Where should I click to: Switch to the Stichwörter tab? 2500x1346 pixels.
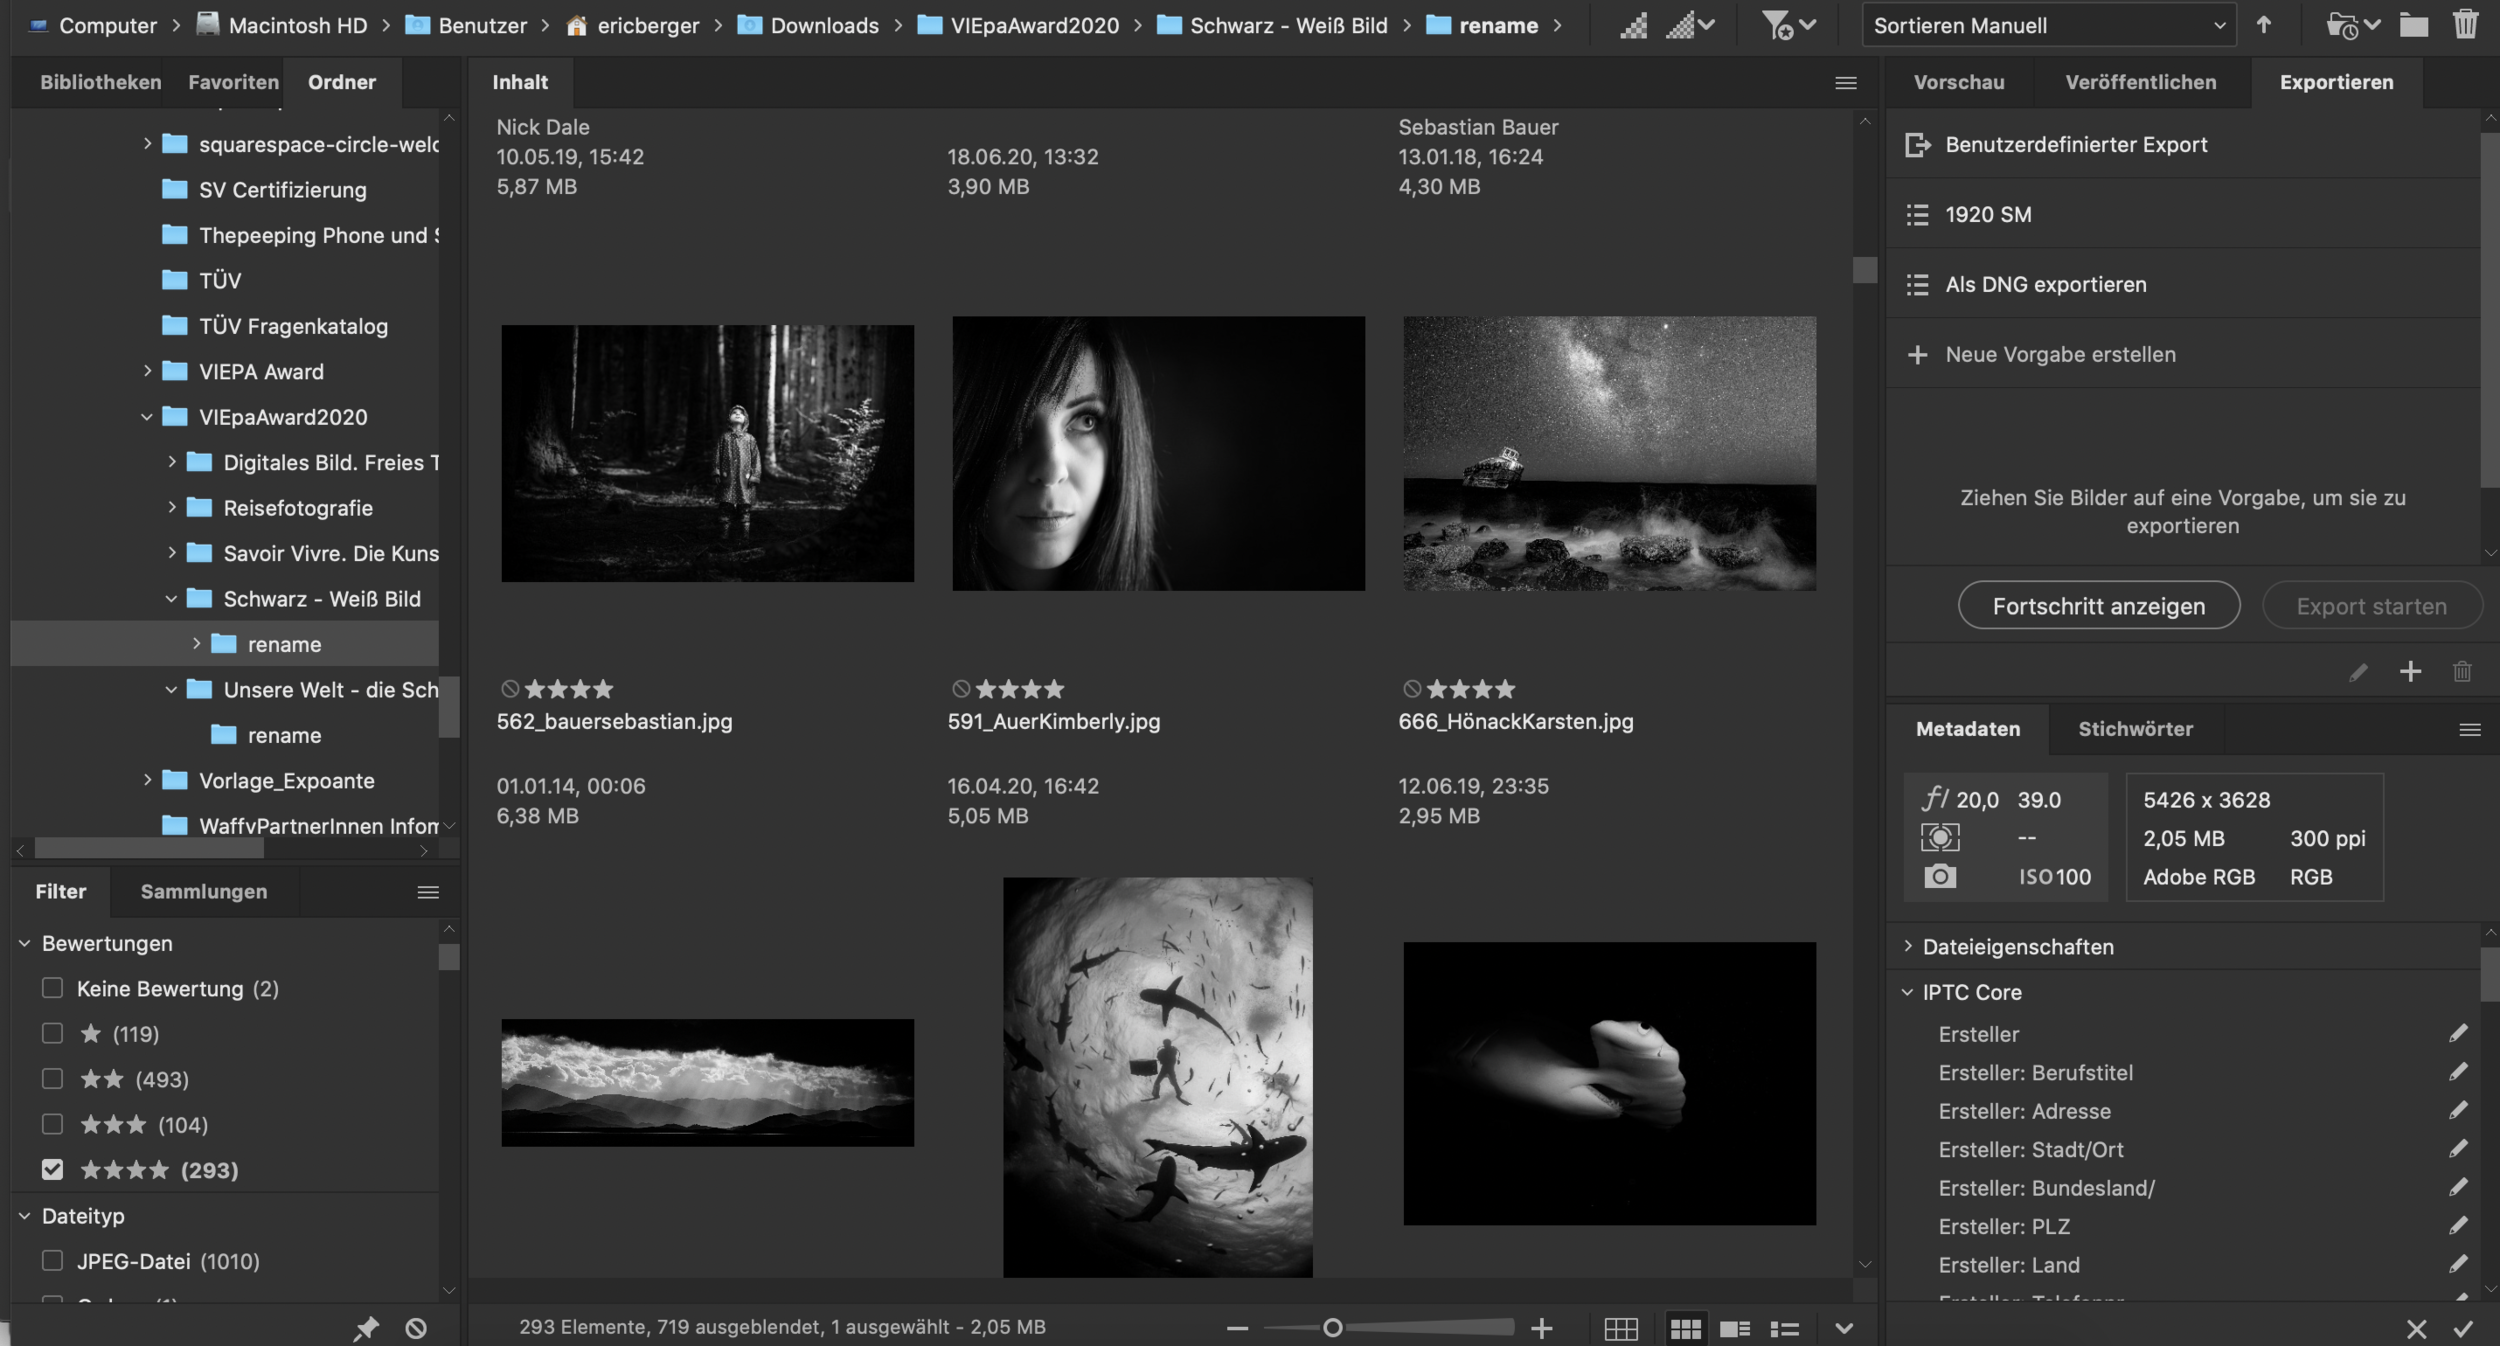(2135, 729)
